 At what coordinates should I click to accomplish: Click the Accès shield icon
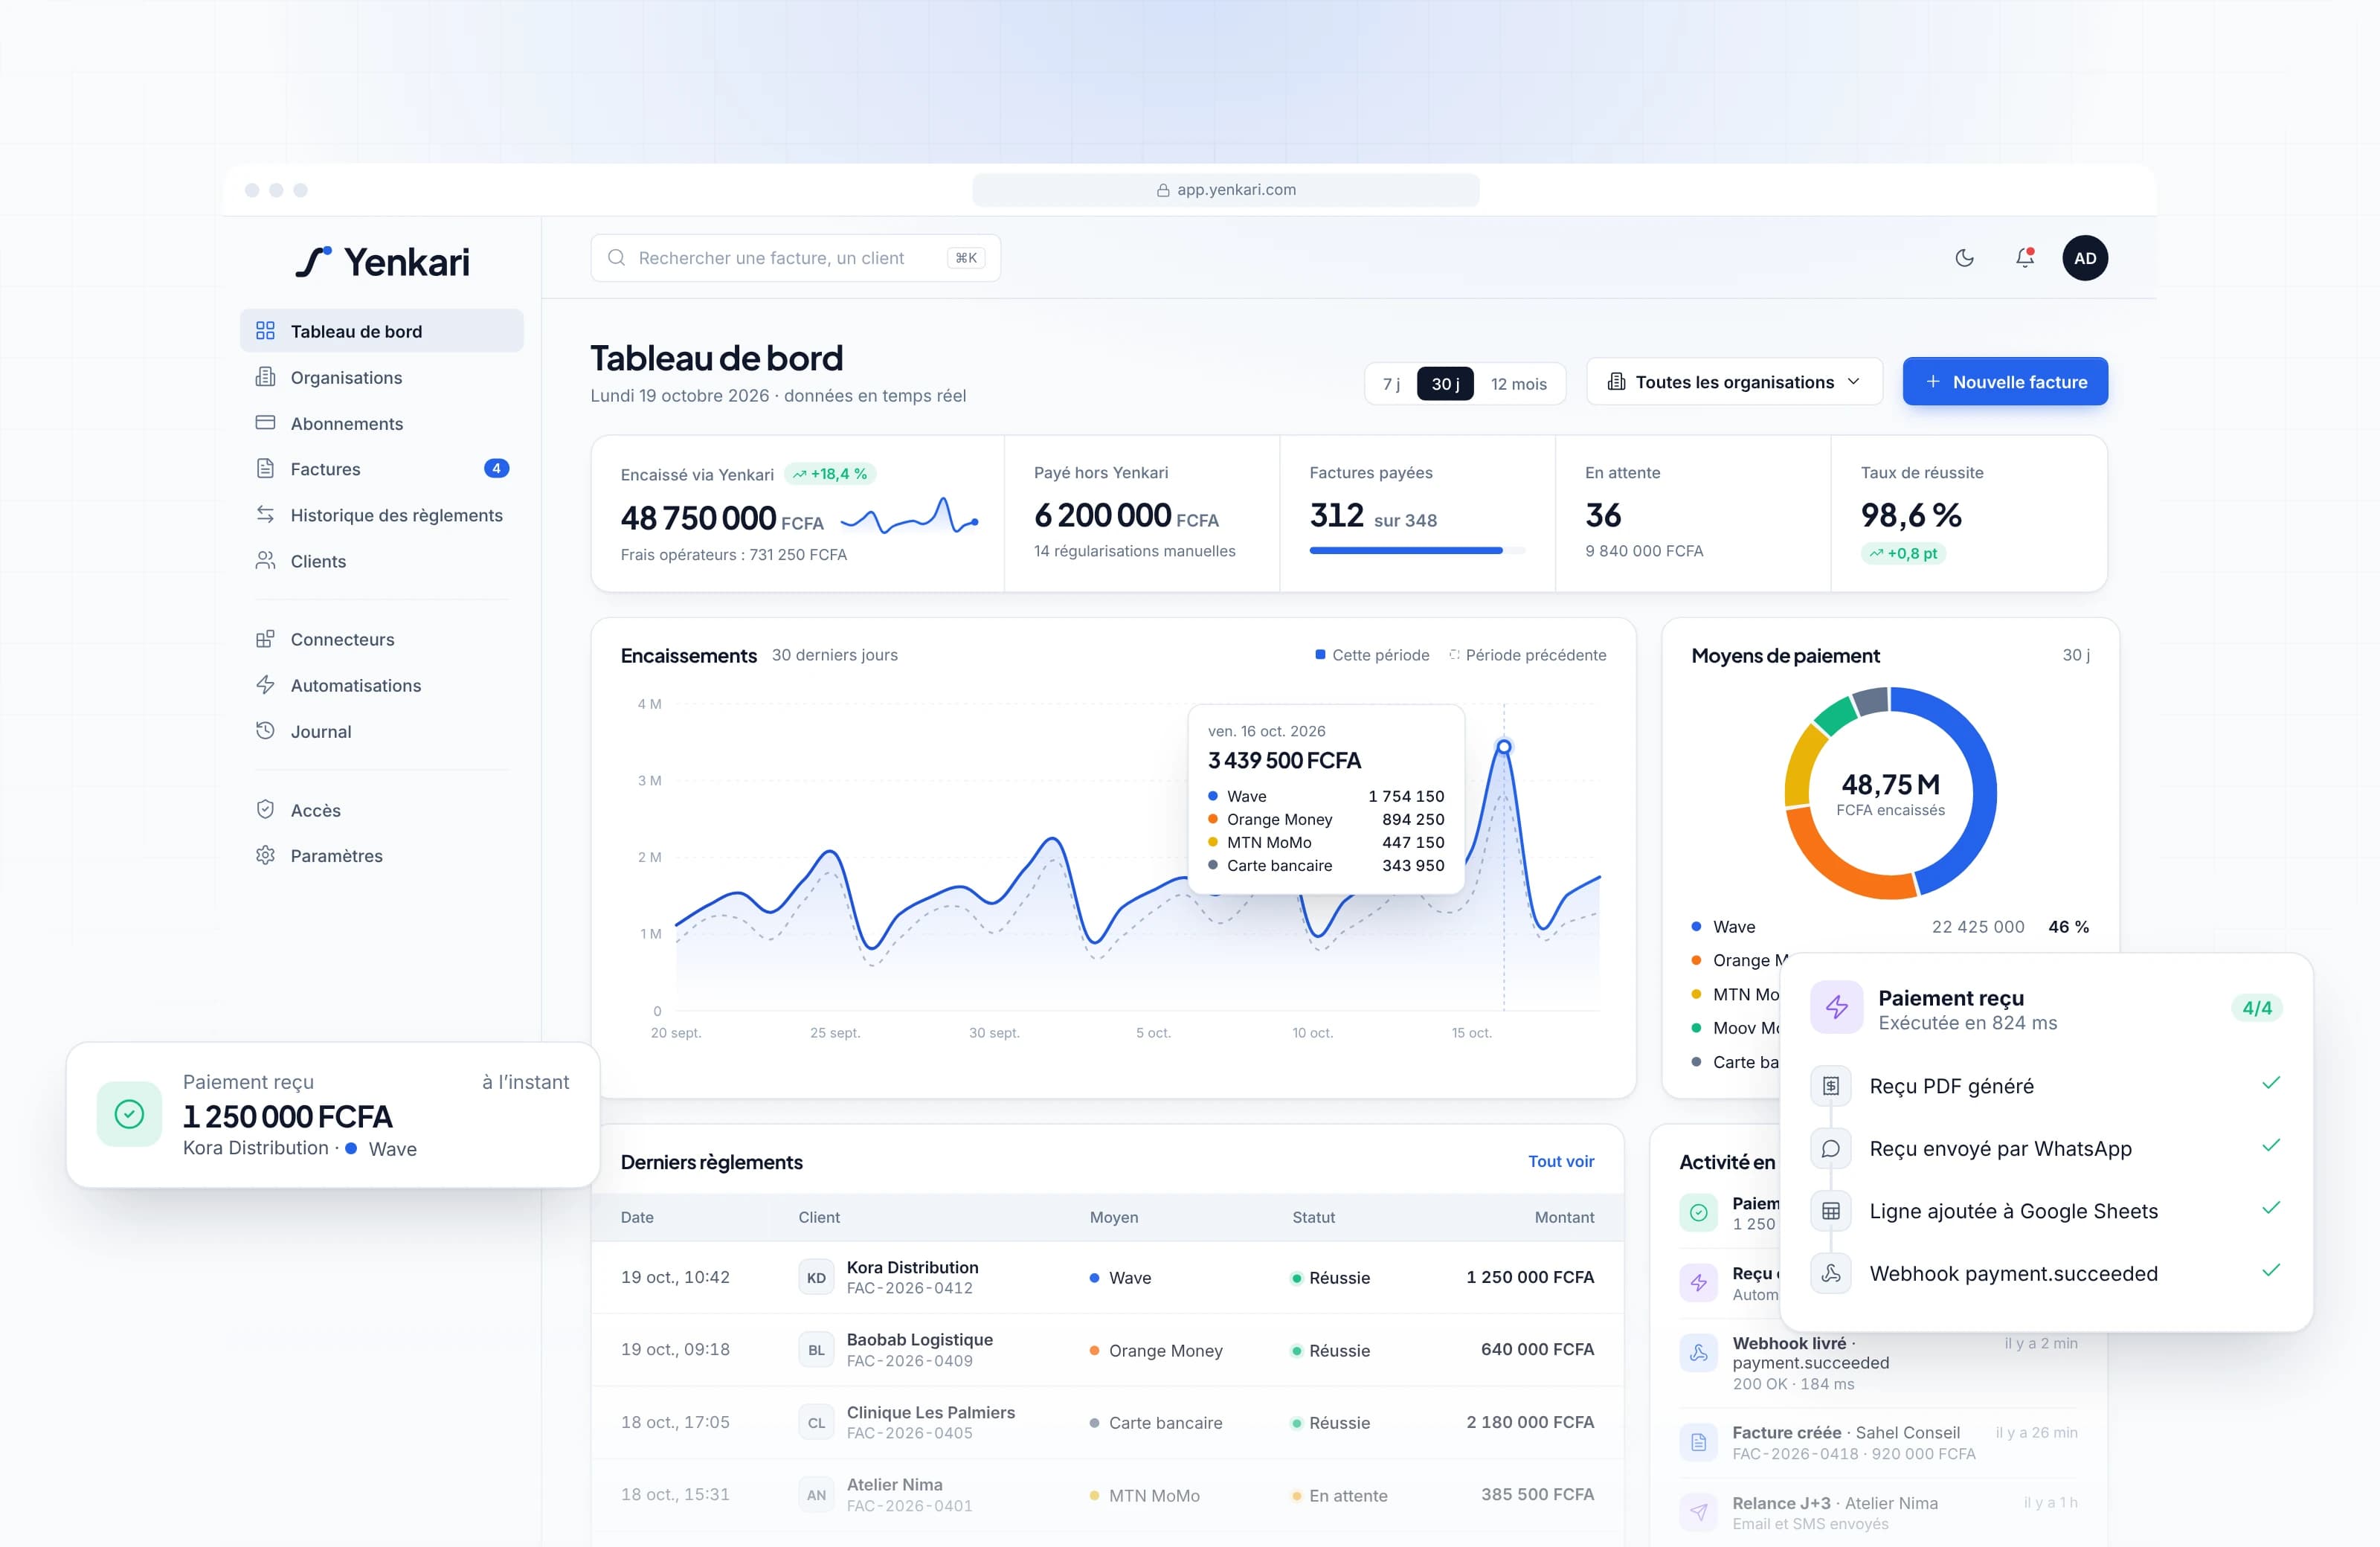tap(265, 810)
